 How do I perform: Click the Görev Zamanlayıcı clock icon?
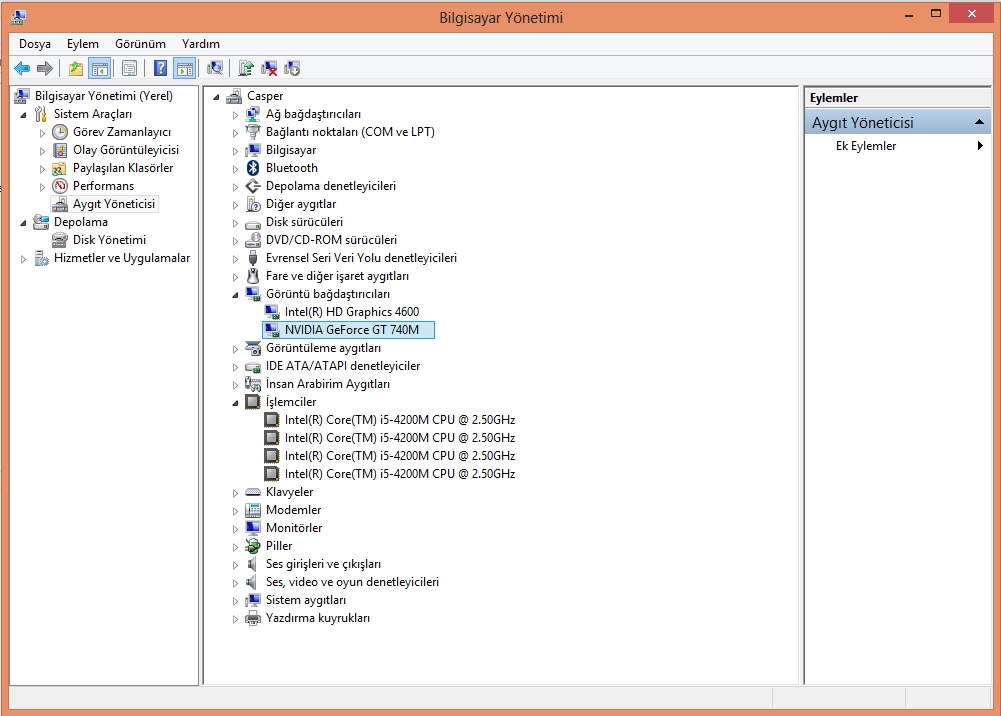point(60,132)
